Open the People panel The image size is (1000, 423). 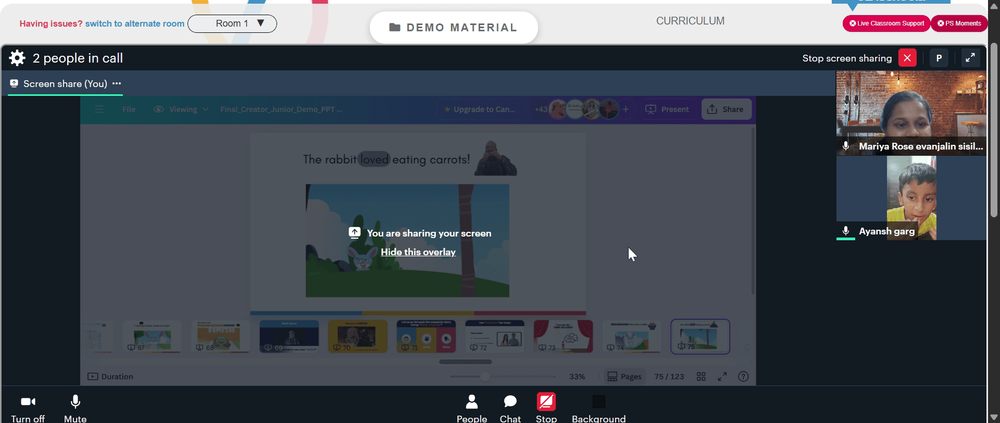click(472, 408)
